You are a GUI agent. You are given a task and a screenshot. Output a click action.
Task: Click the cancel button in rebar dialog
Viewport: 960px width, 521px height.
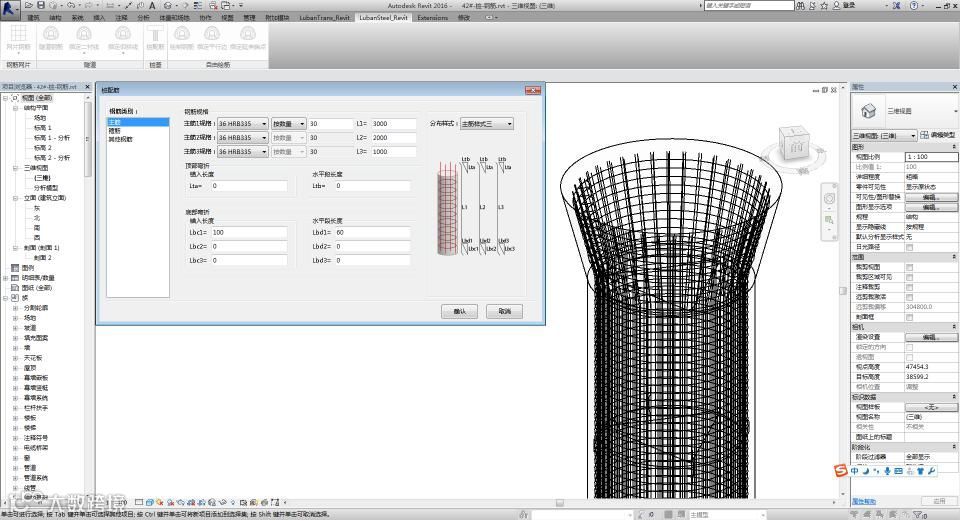point(504,311)
